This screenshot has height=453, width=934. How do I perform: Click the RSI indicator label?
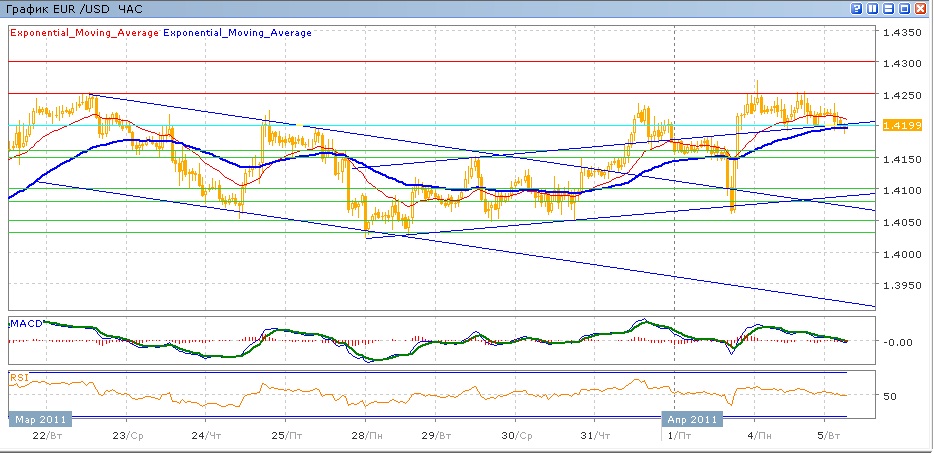point(19,377)
